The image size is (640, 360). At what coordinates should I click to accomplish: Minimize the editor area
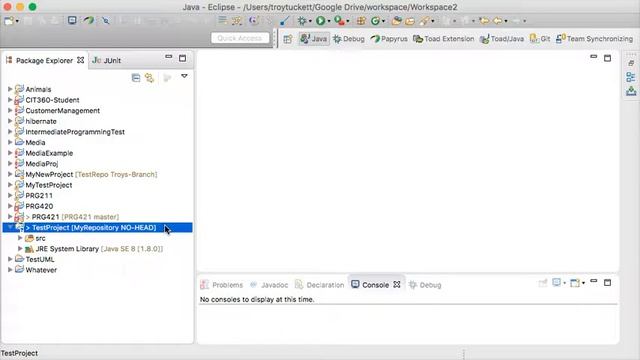594,57
